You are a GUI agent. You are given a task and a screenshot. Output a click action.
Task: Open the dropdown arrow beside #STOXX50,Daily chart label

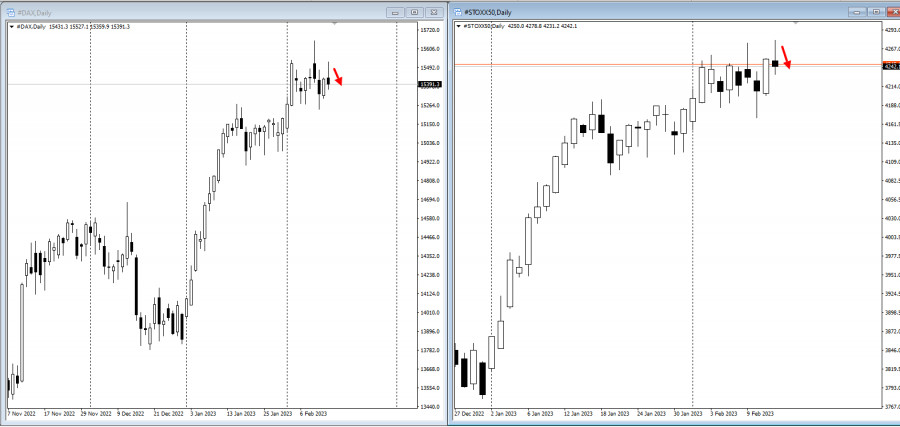pyautogui.click(x=458, y=26)
